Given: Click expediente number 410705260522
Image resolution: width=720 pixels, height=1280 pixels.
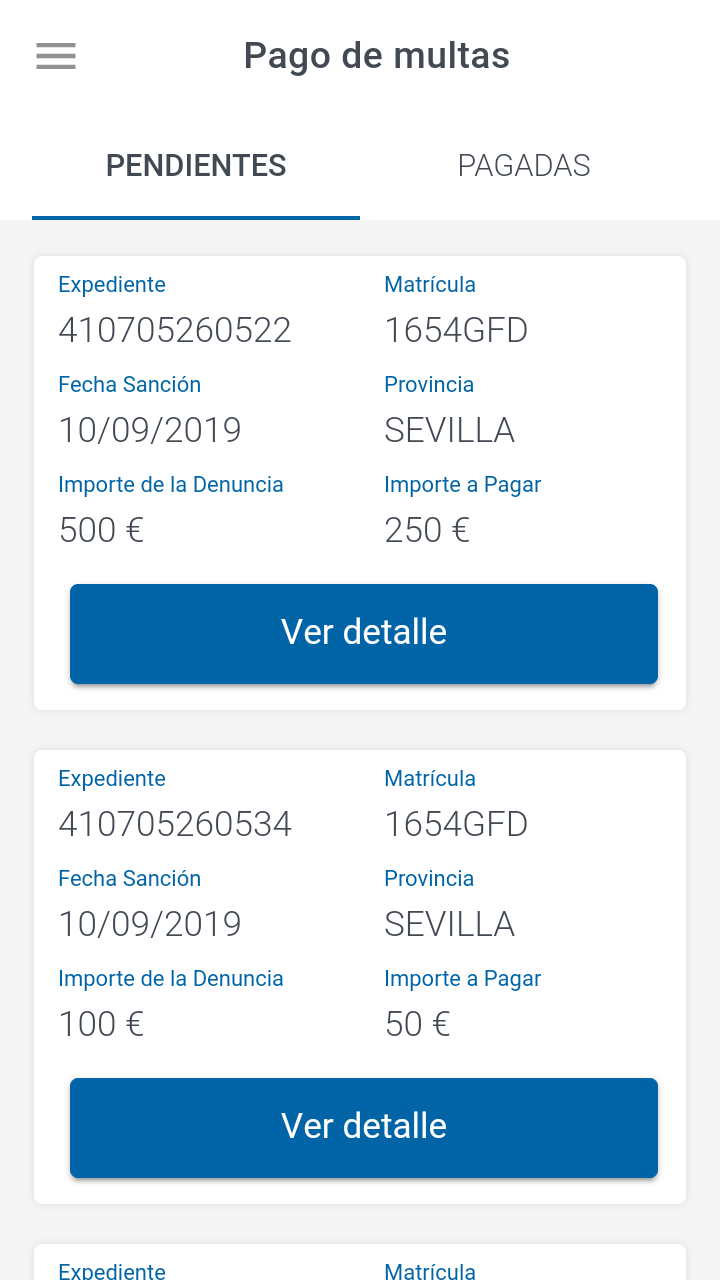Looking at the screenshot, I should [175, 330].
